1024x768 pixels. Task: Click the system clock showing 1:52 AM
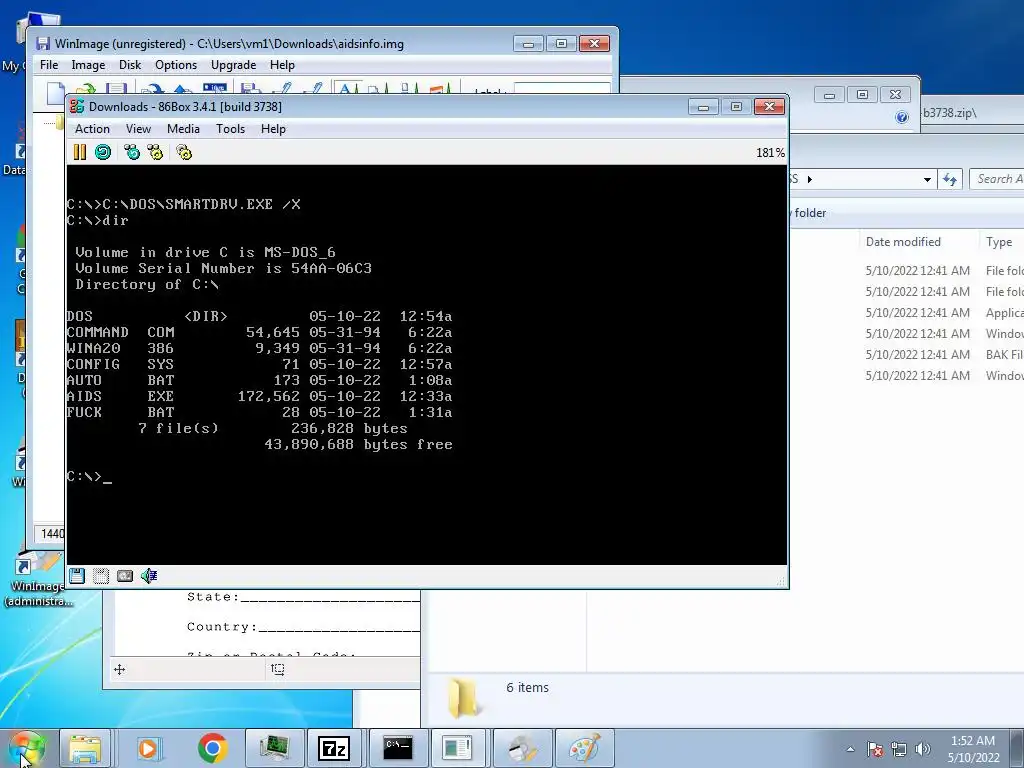pyautogui.click(x=973, y=749)
